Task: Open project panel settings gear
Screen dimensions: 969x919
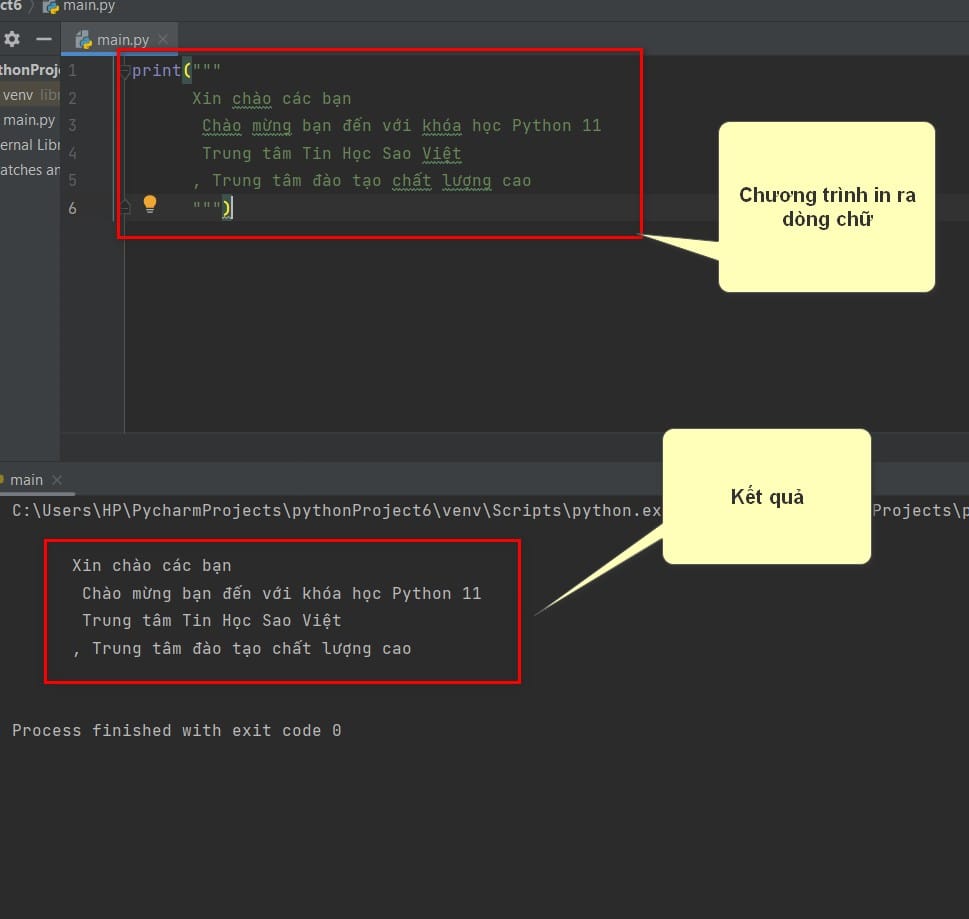Action: [x=12, y=39]
